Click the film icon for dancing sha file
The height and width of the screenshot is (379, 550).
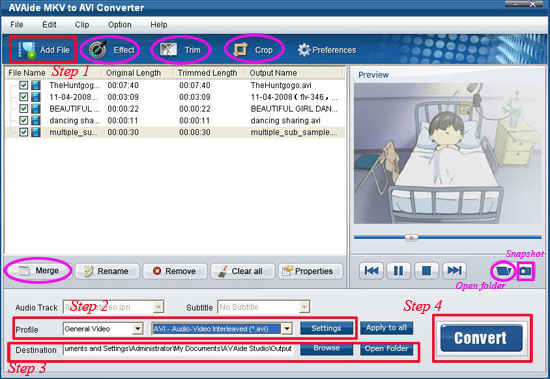pos(35,120)
